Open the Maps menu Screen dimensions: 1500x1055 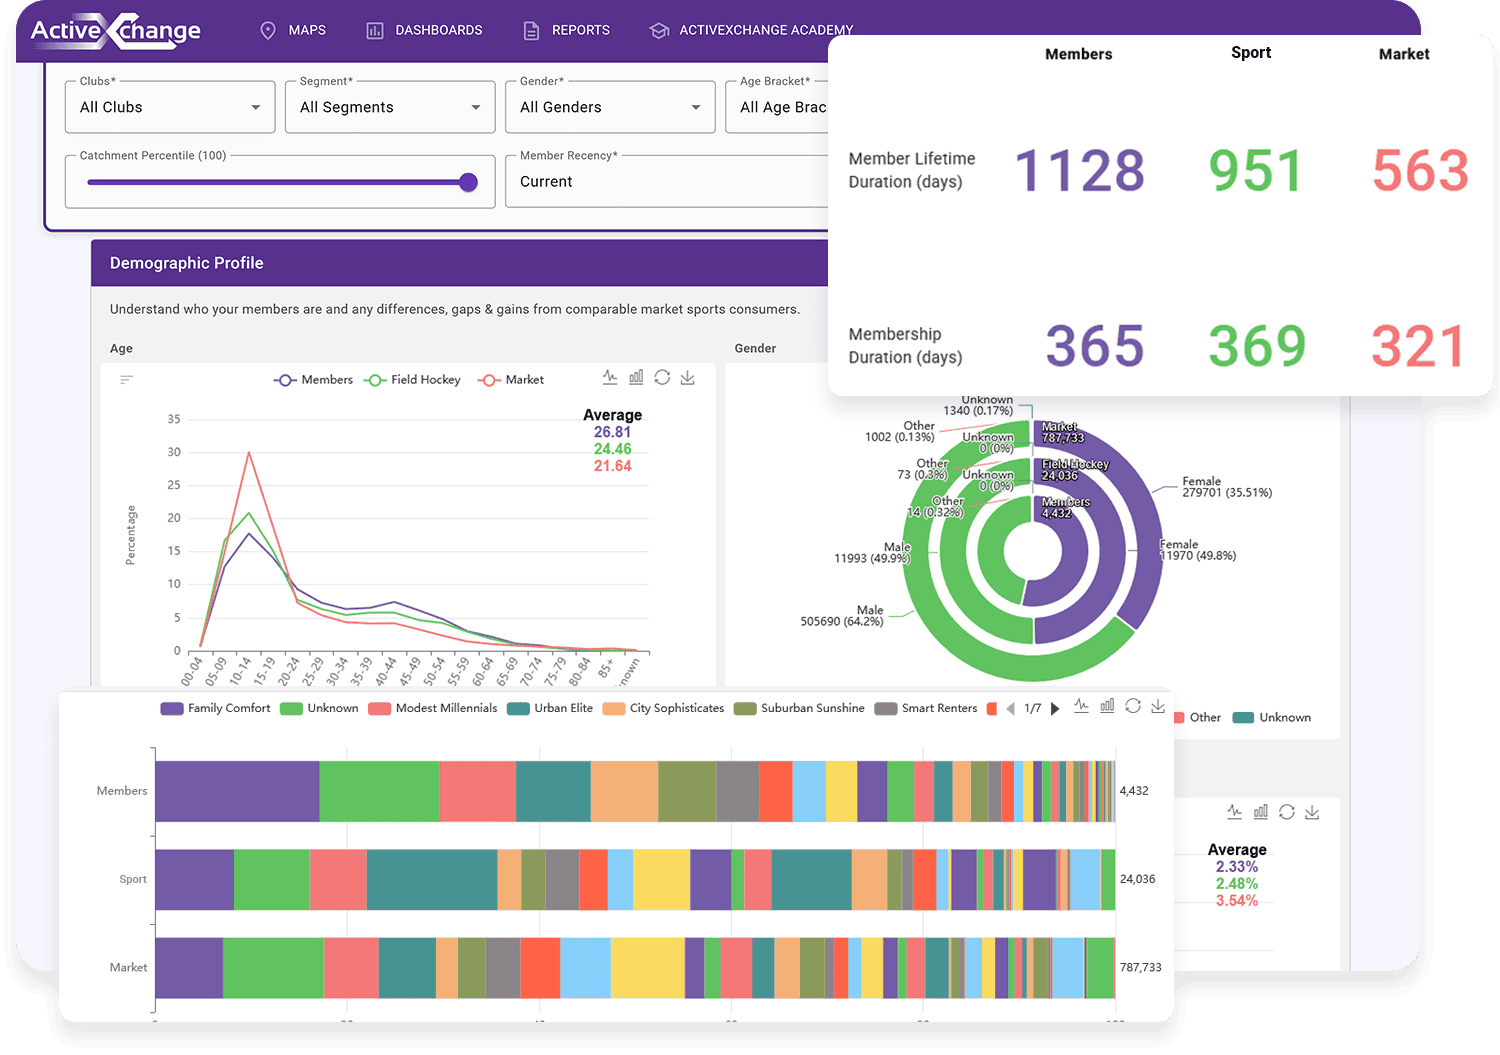point(293,30)
